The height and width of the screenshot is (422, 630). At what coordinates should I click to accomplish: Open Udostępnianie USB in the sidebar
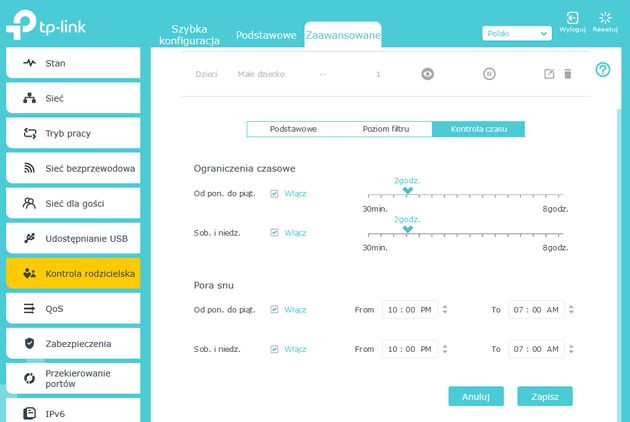73,238
